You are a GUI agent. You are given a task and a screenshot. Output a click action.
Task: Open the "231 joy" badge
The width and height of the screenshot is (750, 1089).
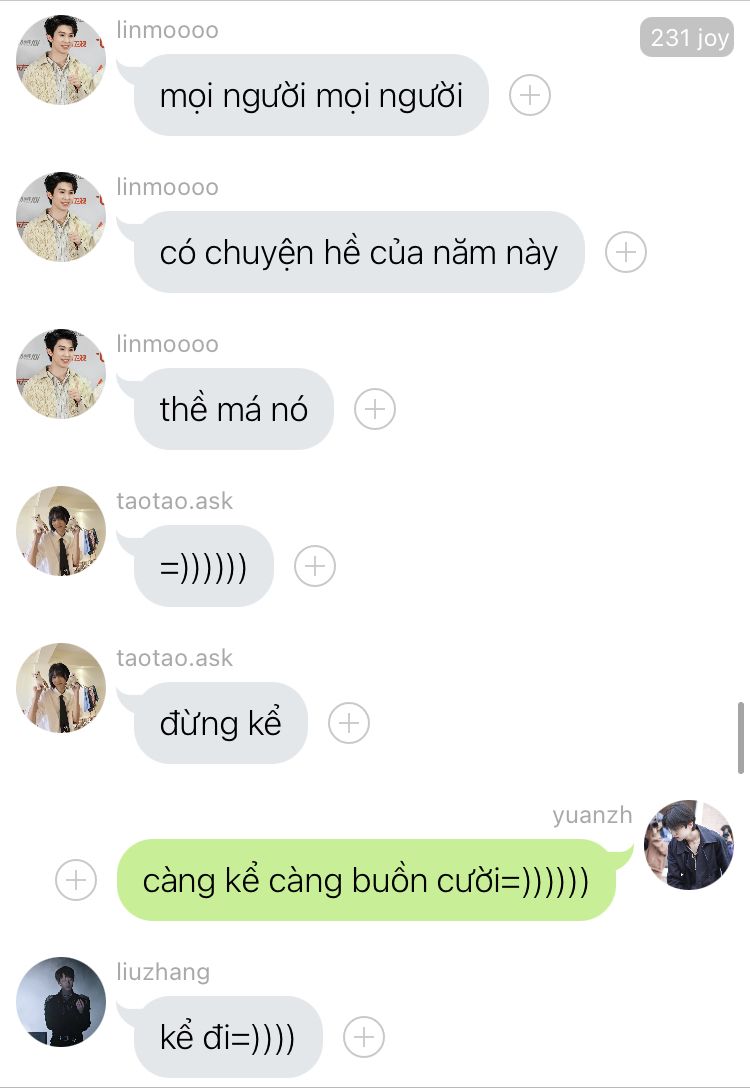(x=687, y=38)
